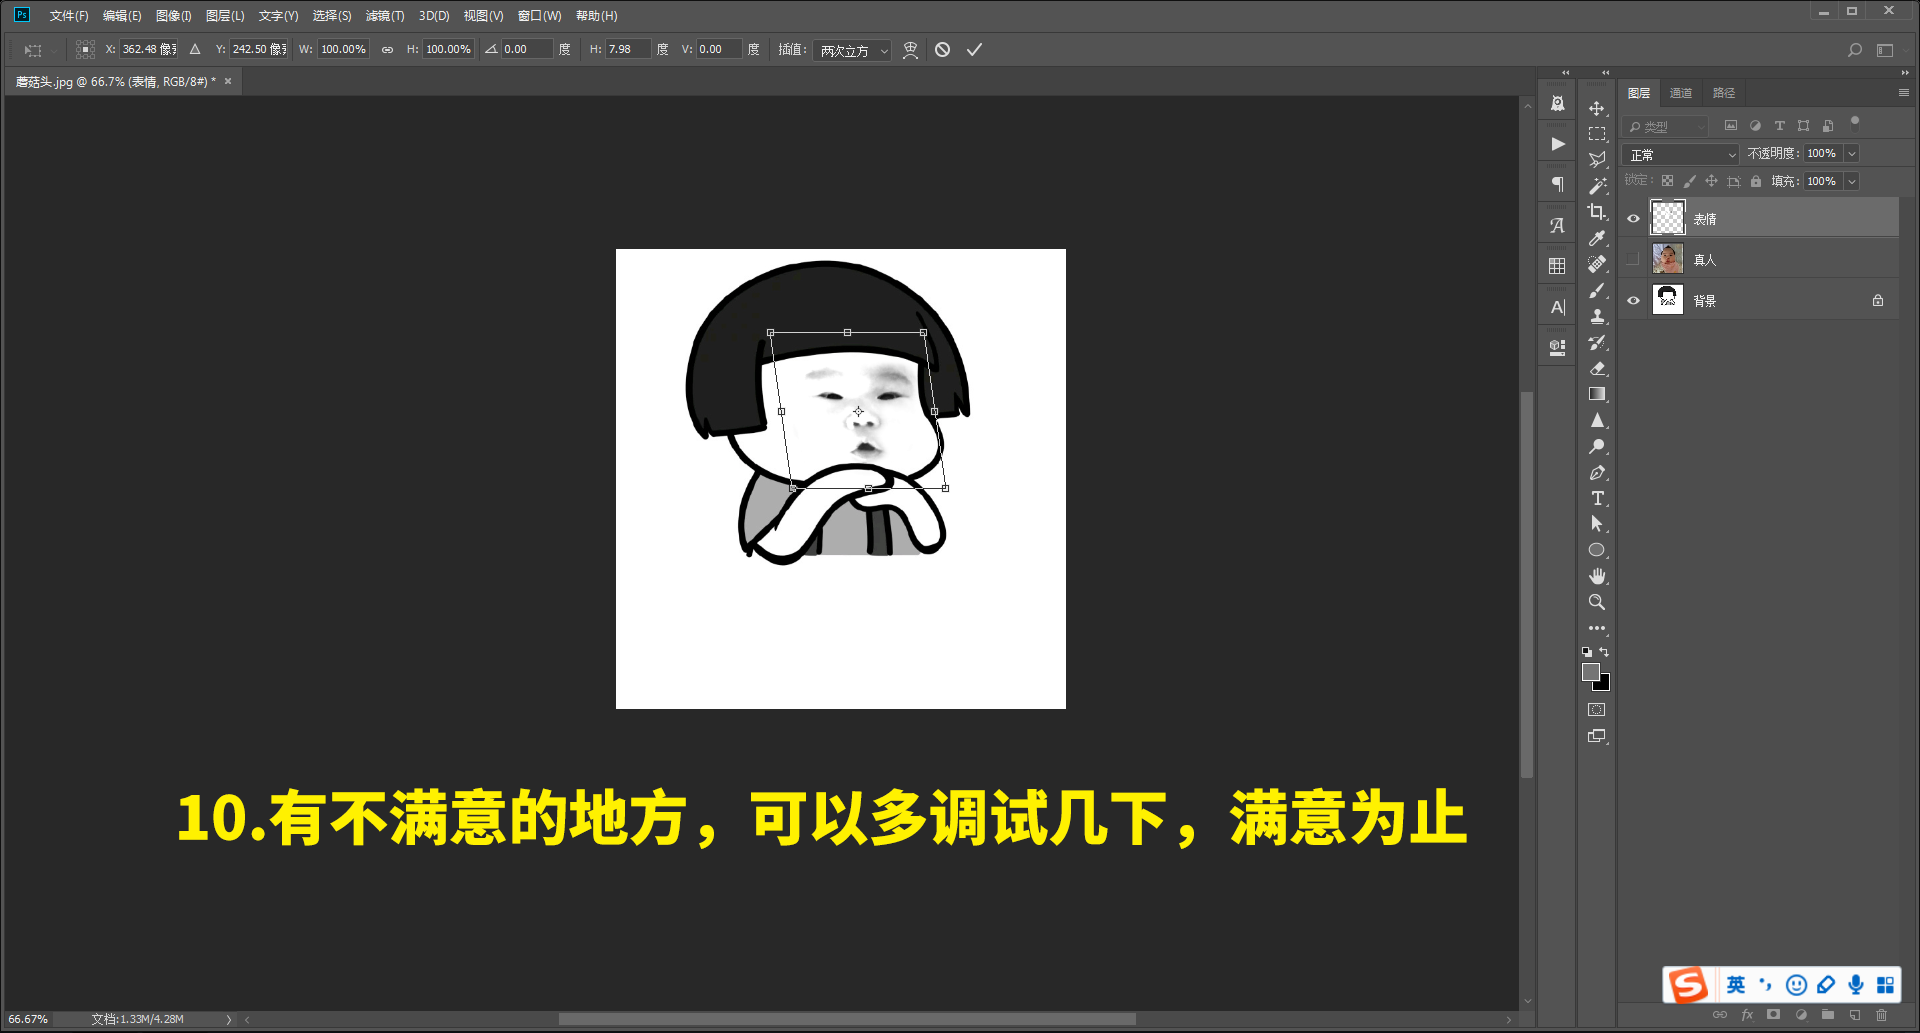This screenshot has width=1920, height=1033.
Task: Select the Clone Stamp tool
Action: coord(1597,316)
